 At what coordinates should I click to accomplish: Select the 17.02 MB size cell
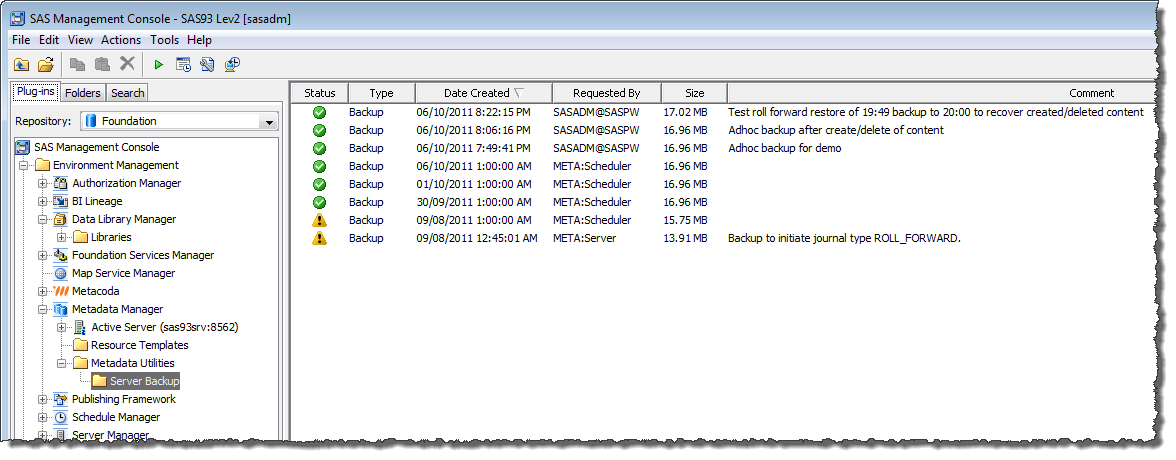pos(686,112)
